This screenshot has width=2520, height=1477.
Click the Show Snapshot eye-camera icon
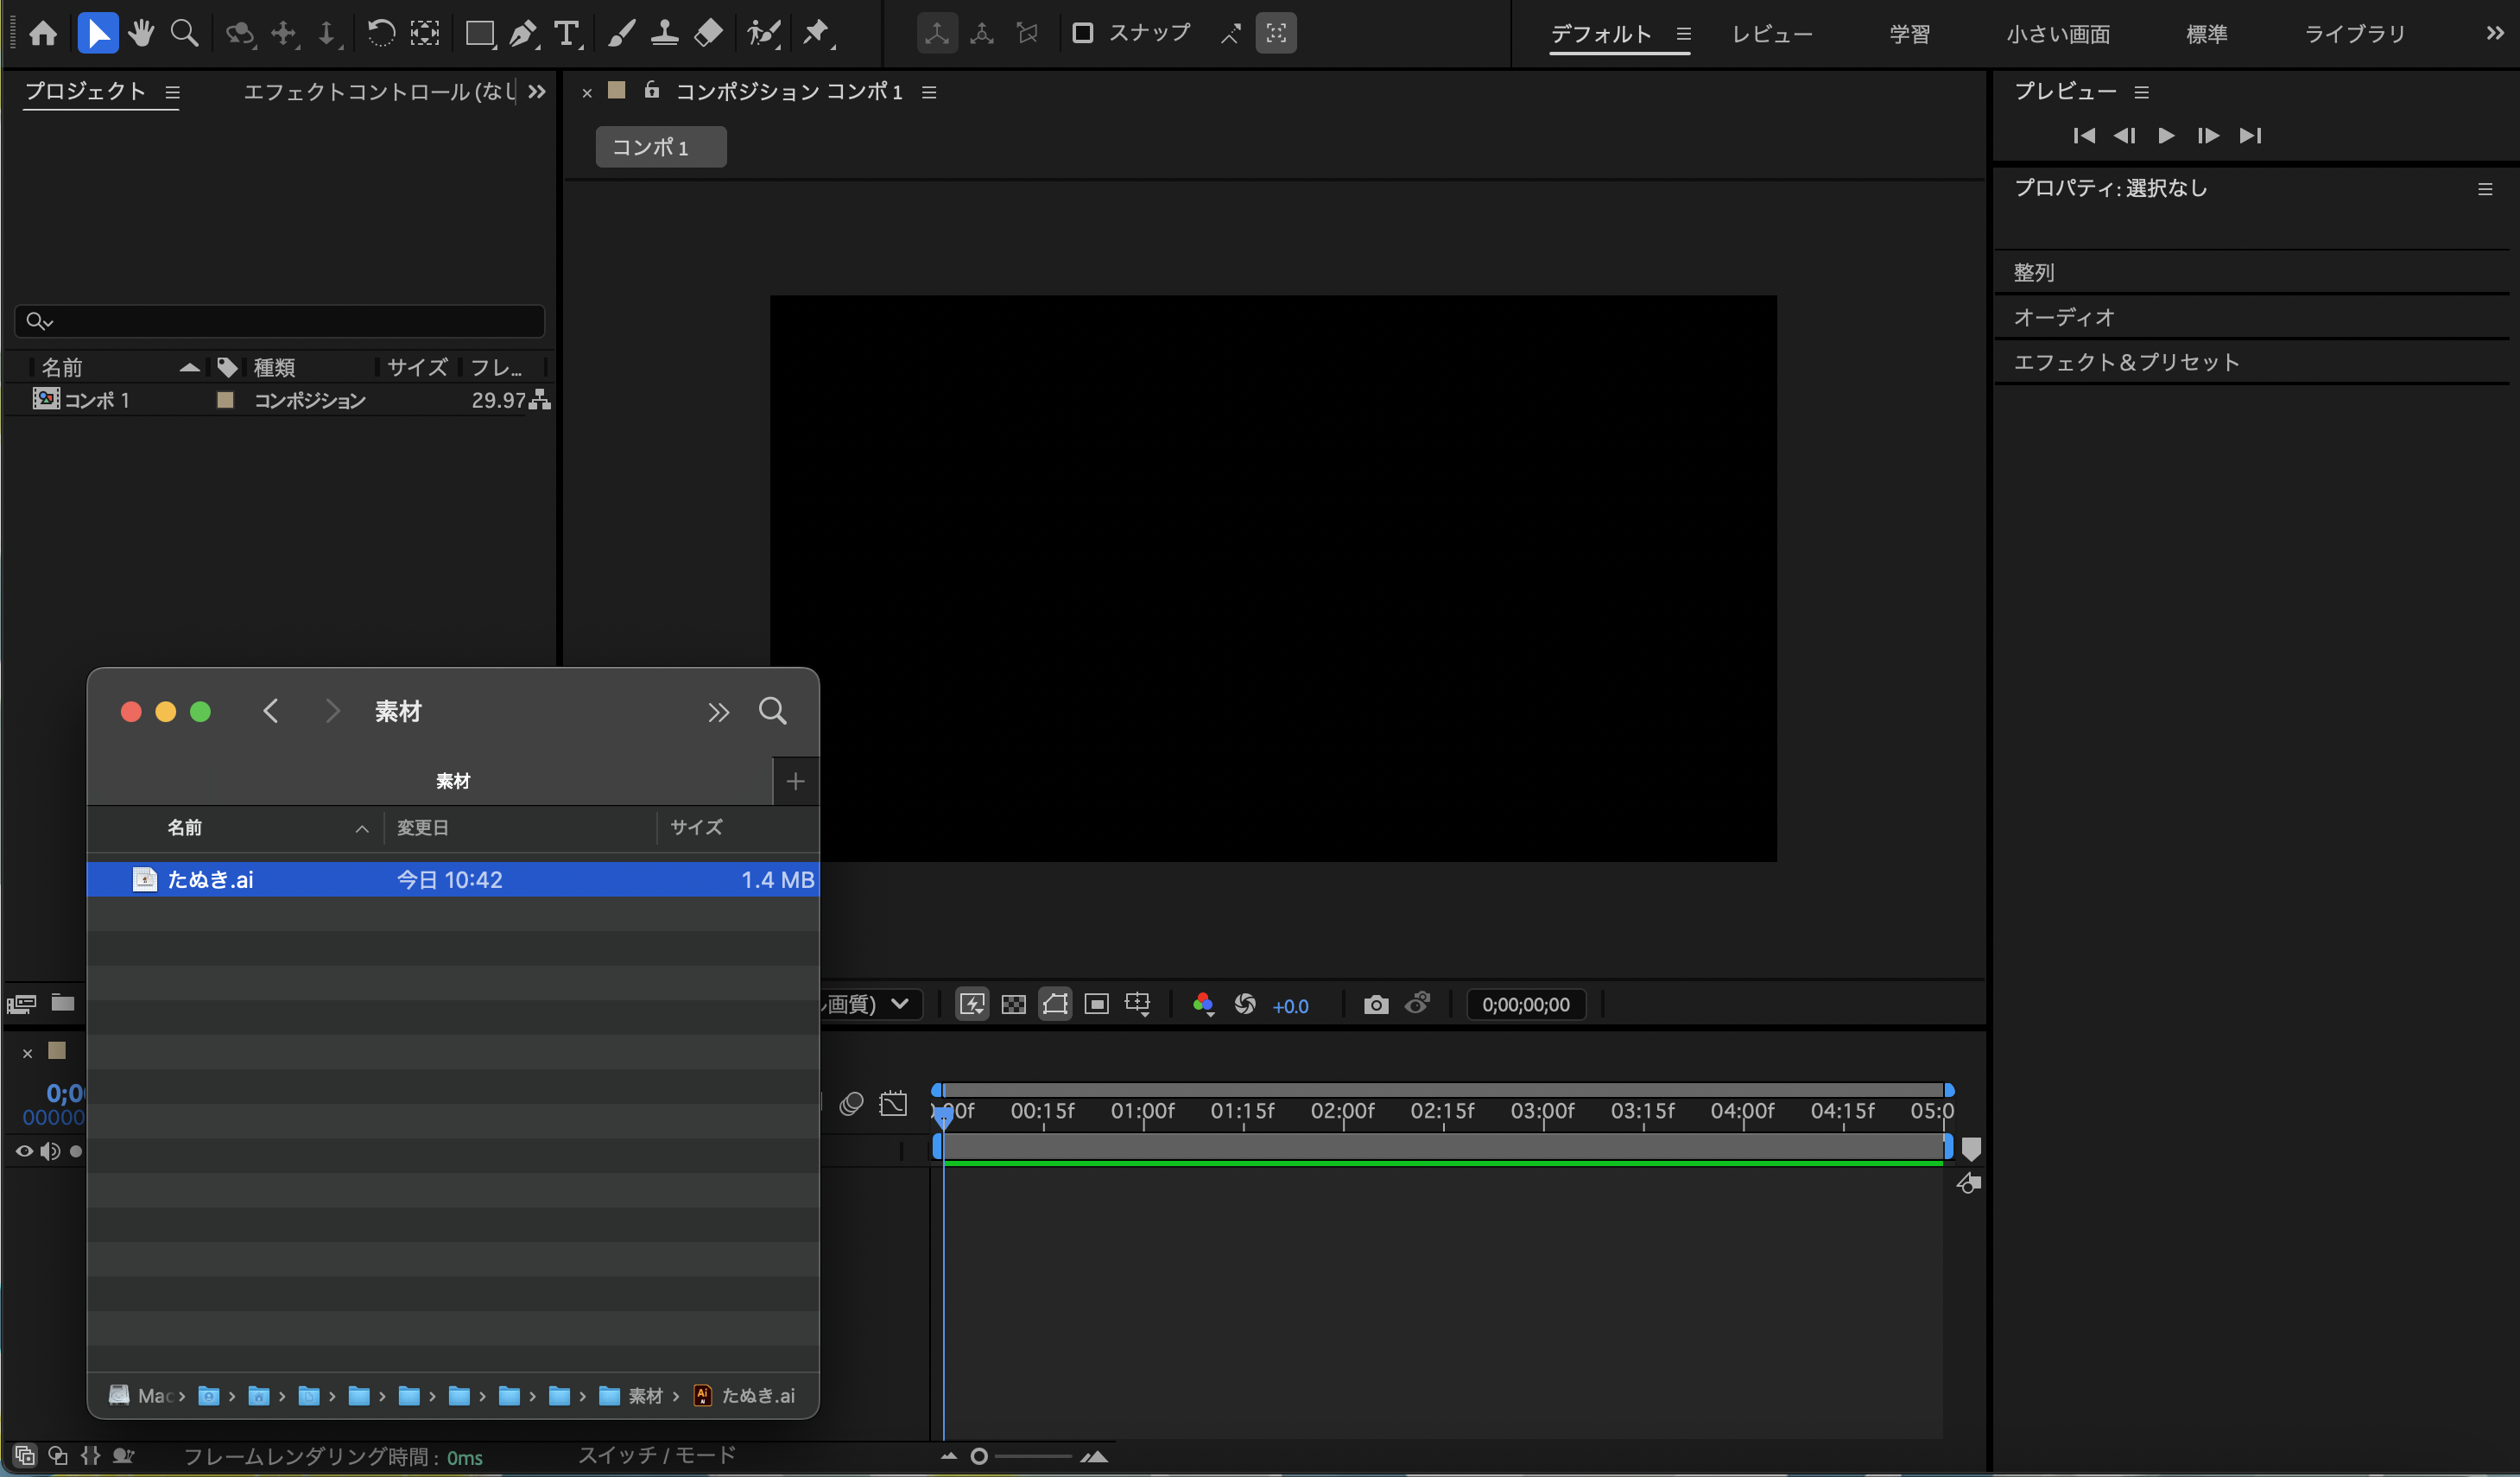pos(1418,1003)
